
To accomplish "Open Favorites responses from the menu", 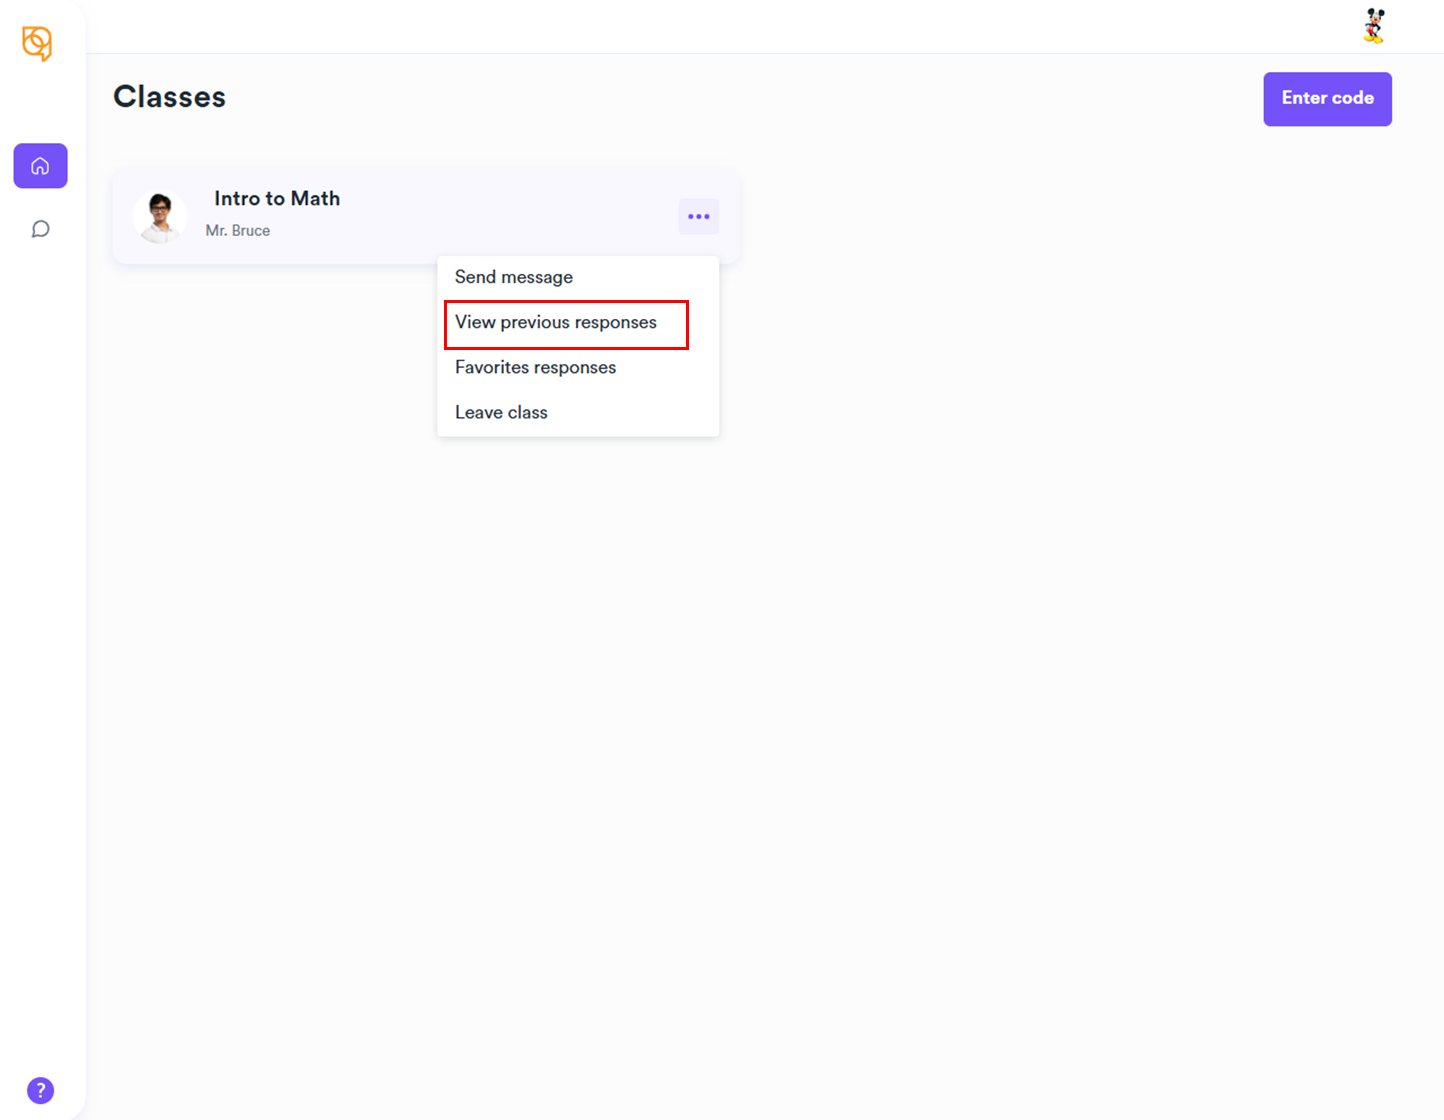I will [x=535, y=368].
